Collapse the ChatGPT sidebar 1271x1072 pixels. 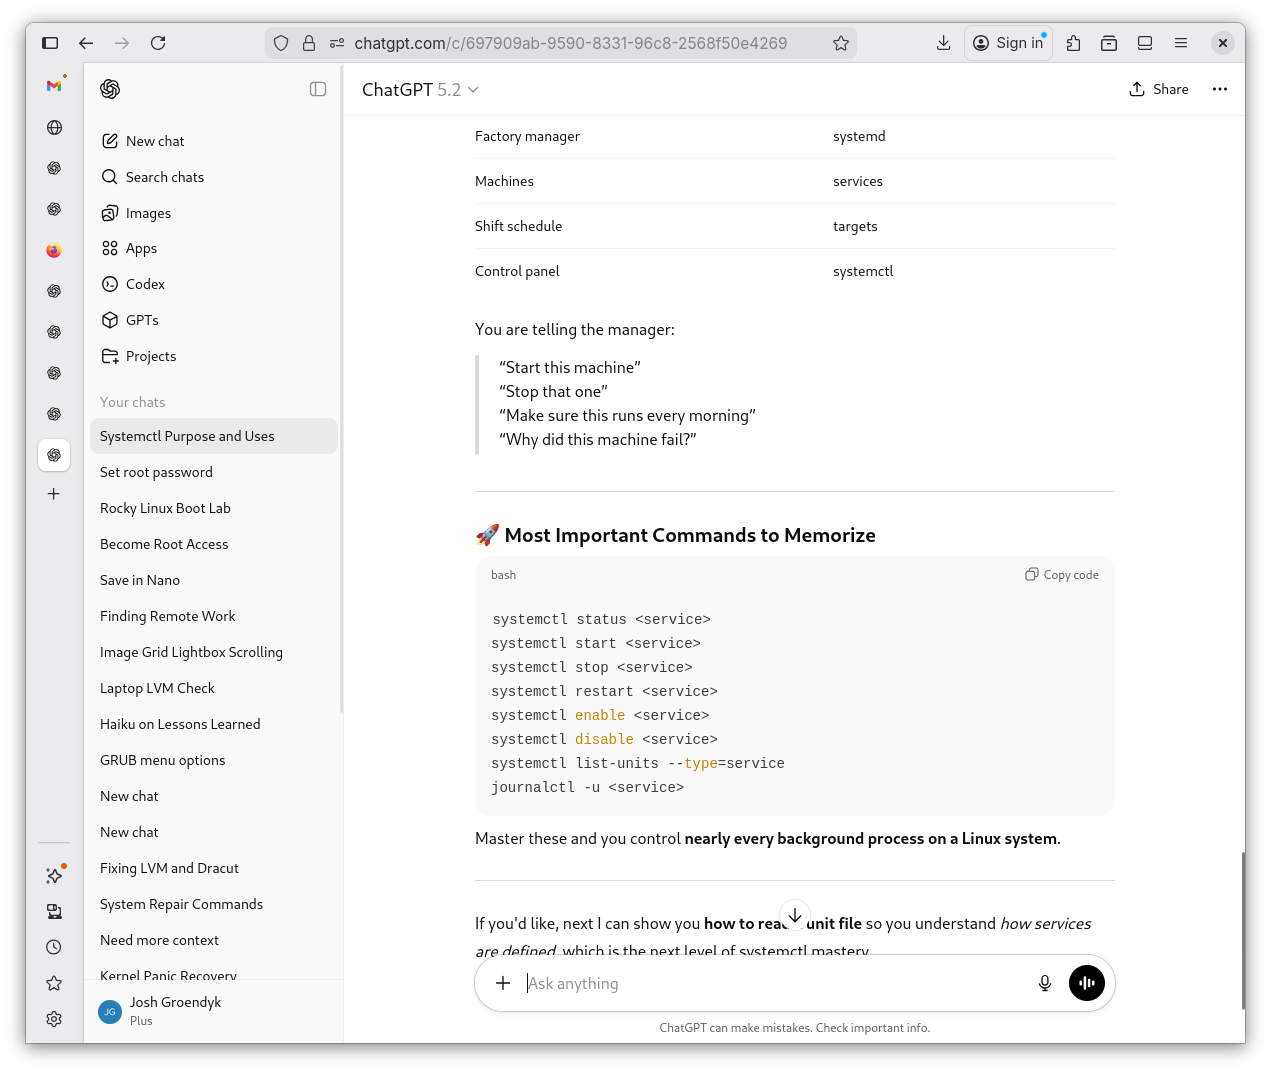(x=318, y=89)
